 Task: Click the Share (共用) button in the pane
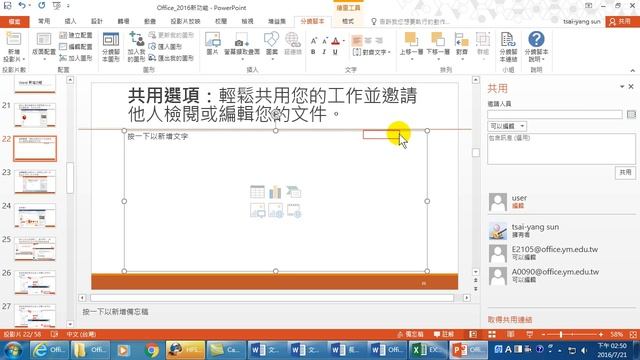coord(625,172)
